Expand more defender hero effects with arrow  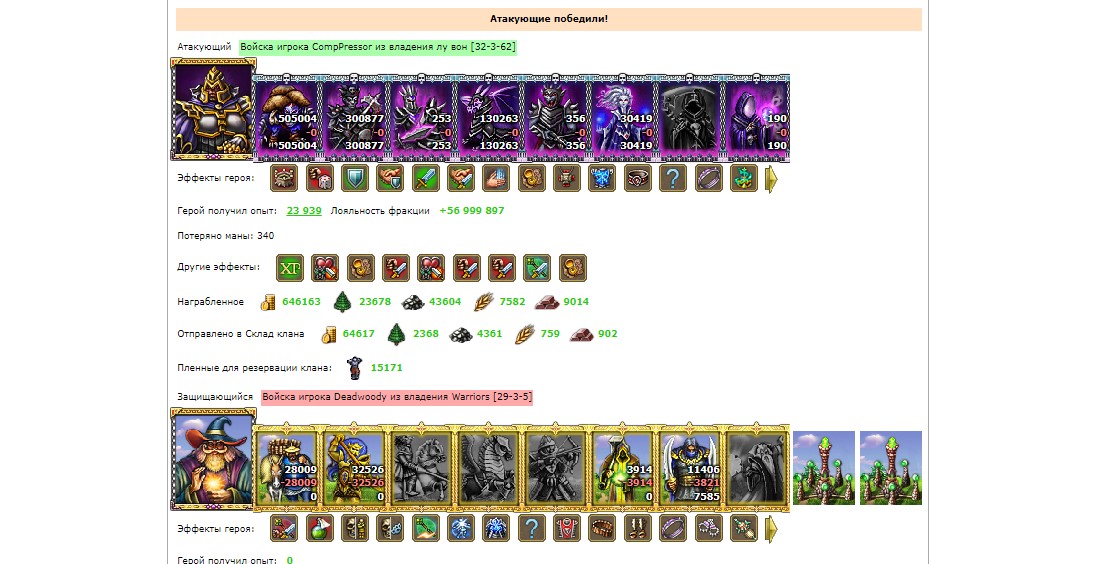[x=771, y=530]
